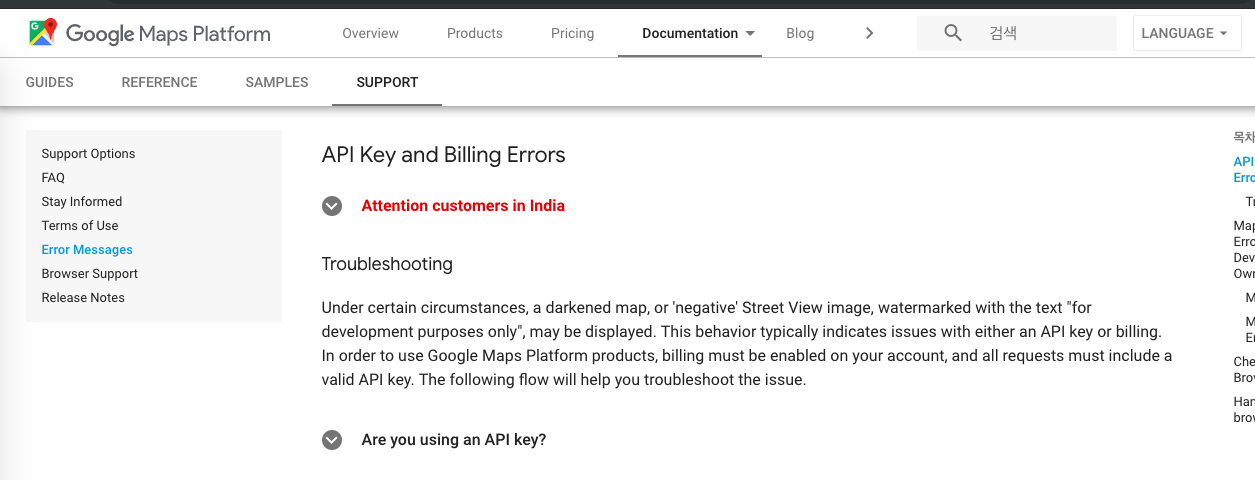The image size is (1255, 480).
Task: Open Stay Informed sidebar link
Action: point(82,202)
